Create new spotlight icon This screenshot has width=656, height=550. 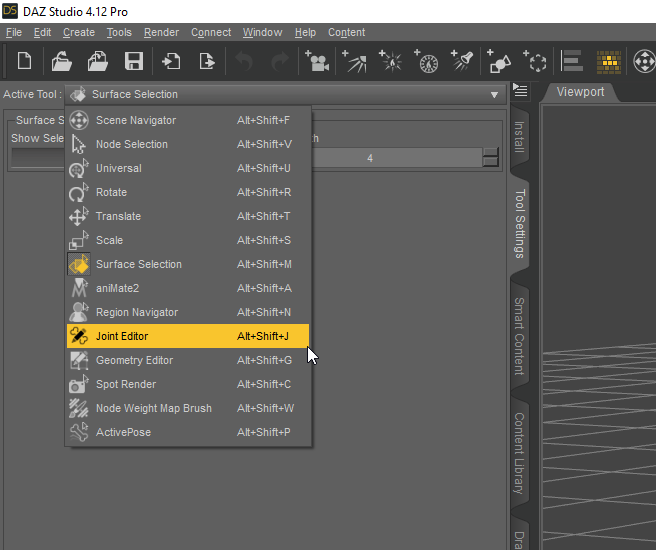(462, 61)
